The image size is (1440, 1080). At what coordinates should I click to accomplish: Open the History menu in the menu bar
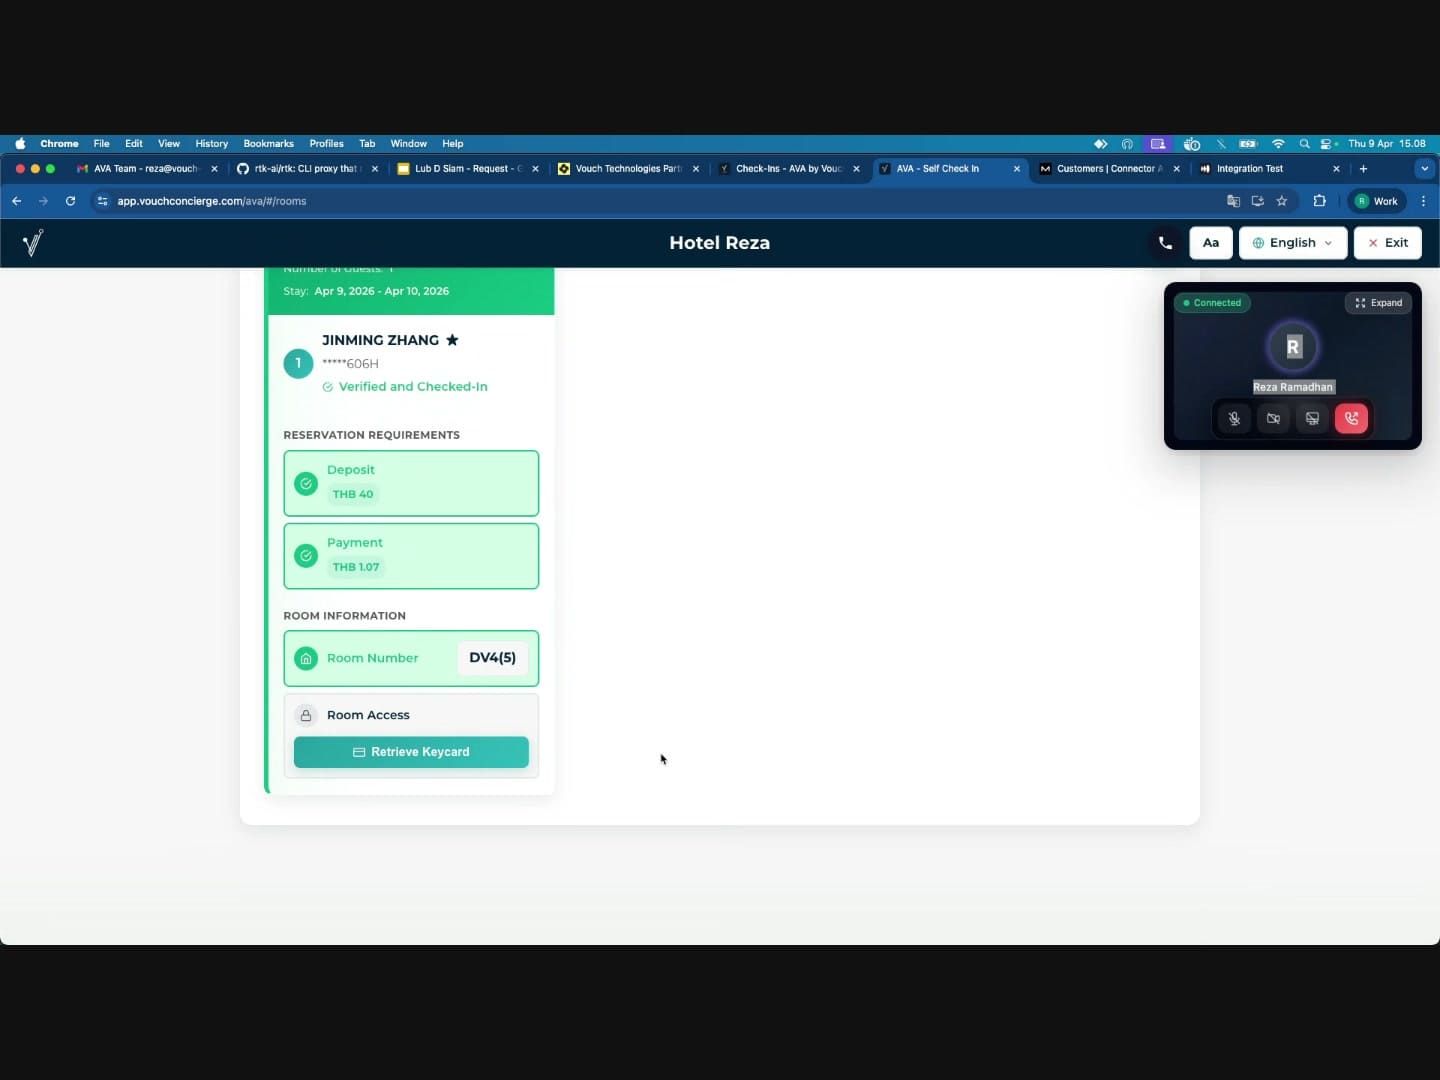tap(211, 143)
